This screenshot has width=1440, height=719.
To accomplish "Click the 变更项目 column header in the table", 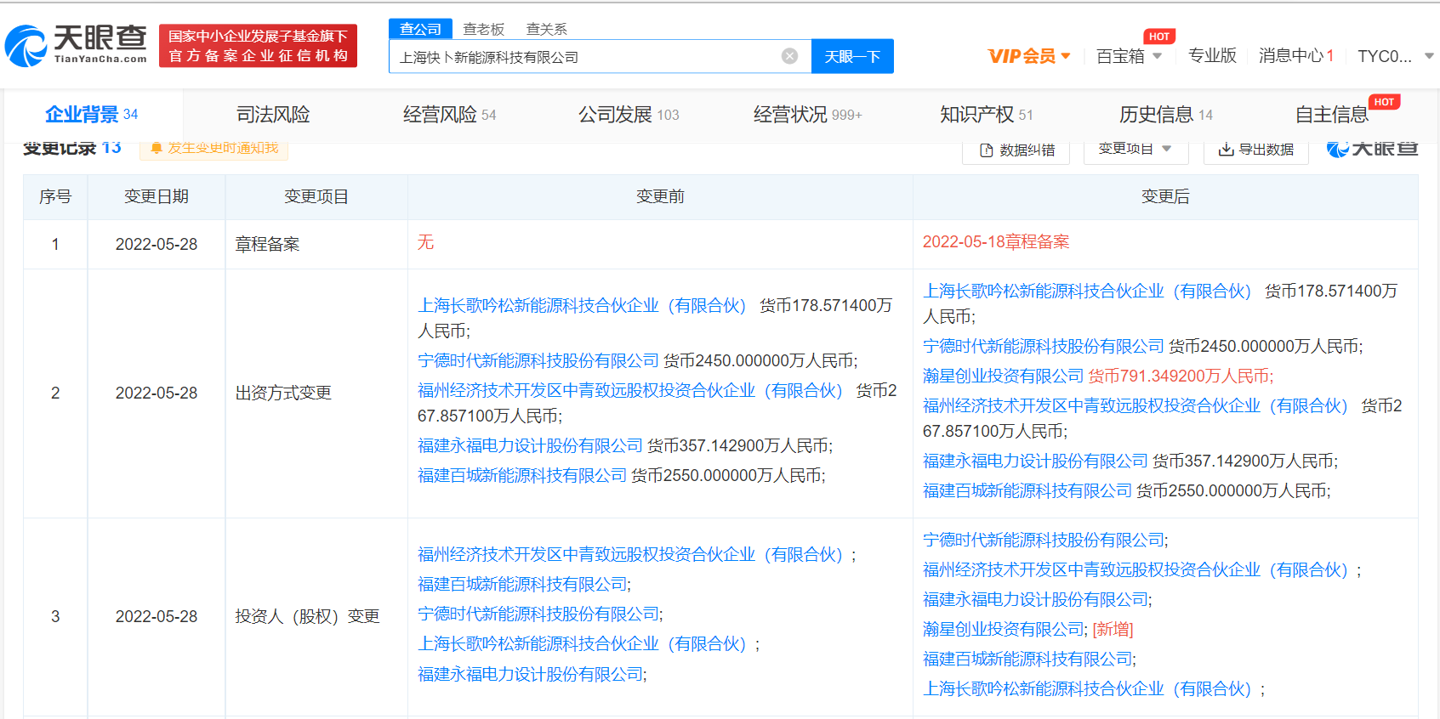I will [x=317, y=197].
